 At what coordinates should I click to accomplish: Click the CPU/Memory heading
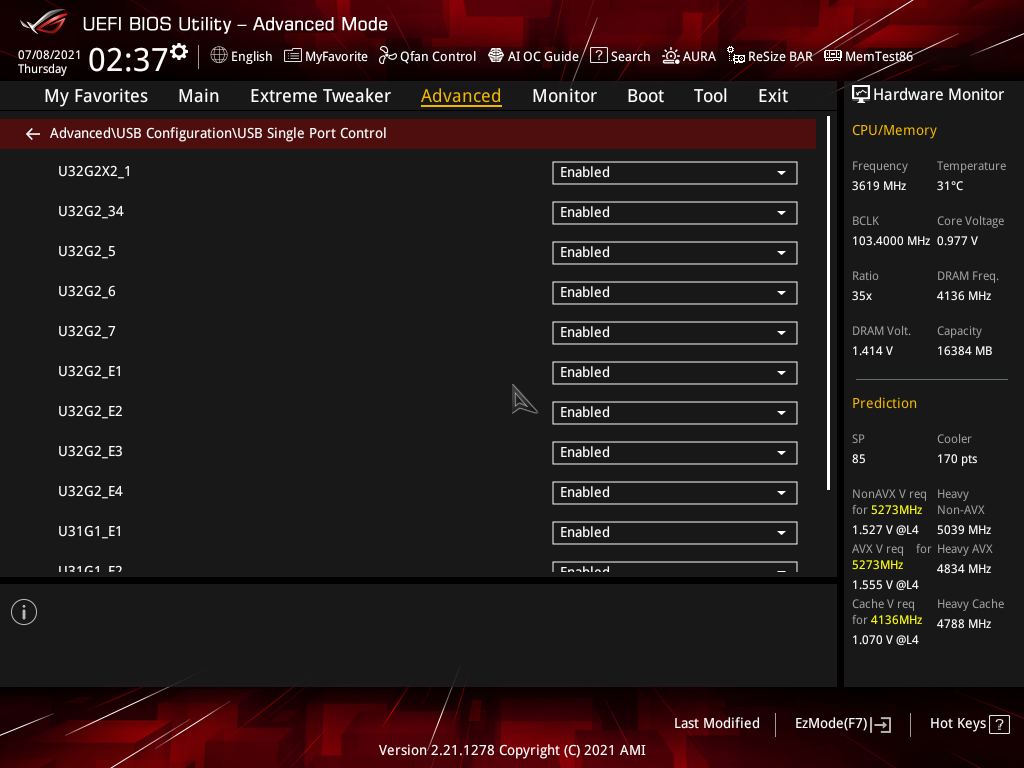pos(894,131)
